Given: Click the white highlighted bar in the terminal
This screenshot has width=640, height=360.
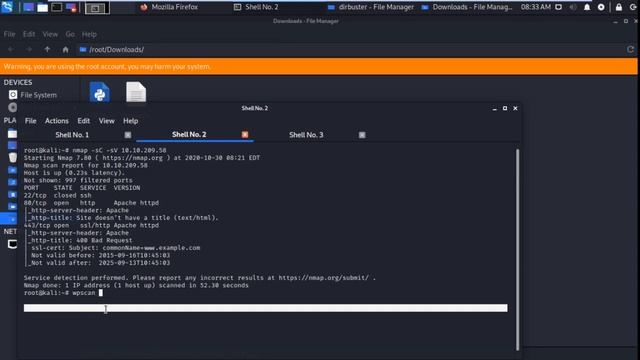Looking at the screenshot, I should pos(266,308).
